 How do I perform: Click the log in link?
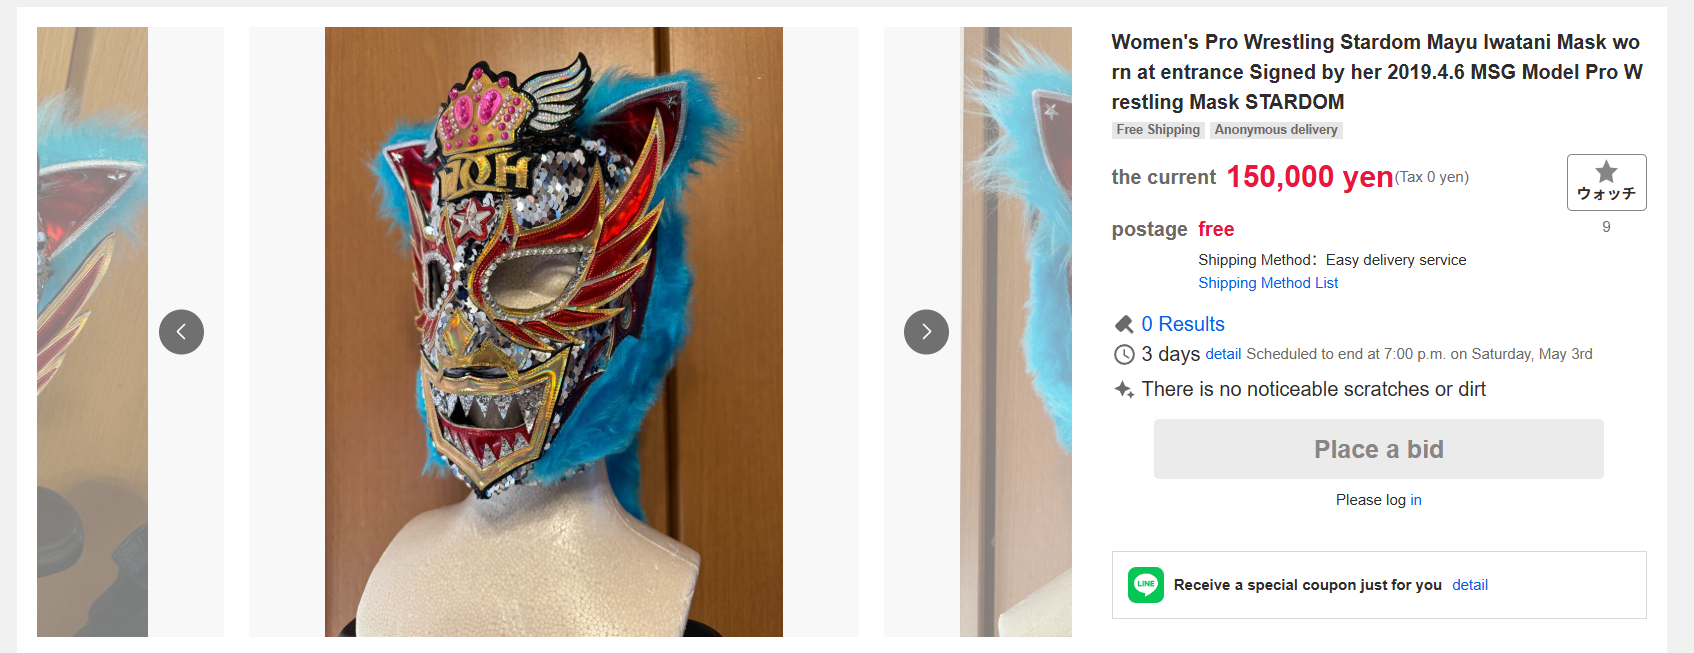click(1416, 500)
